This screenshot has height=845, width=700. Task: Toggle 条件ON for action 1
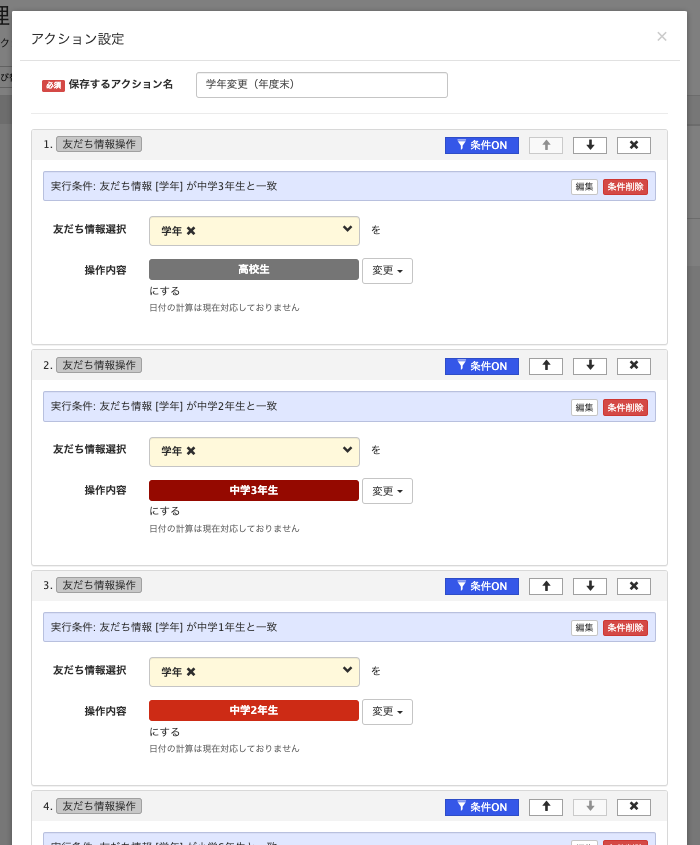481,145
